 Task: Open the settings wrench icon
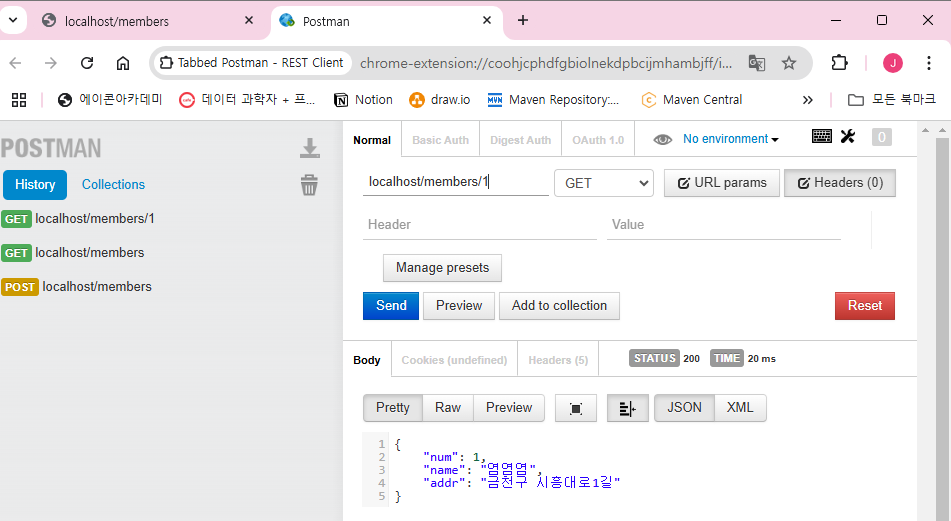point(848,136)
